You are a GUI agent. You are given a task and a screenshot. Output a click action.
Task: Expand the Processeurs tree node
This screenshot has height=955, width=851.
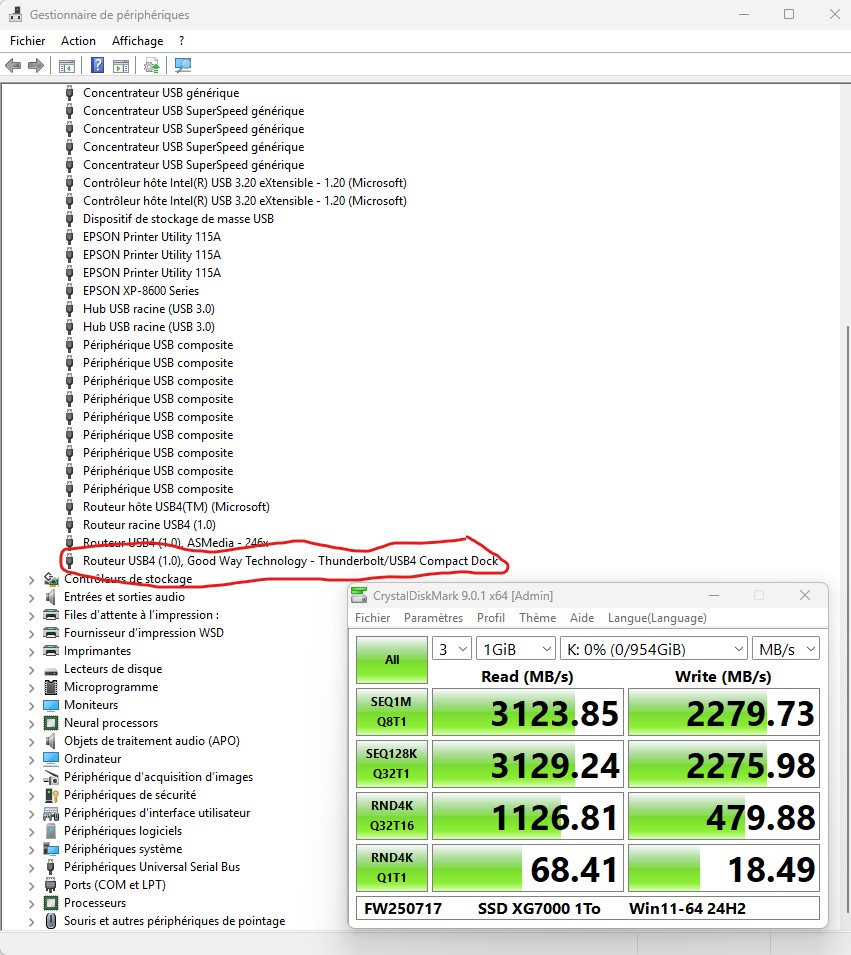coord(32,903)
